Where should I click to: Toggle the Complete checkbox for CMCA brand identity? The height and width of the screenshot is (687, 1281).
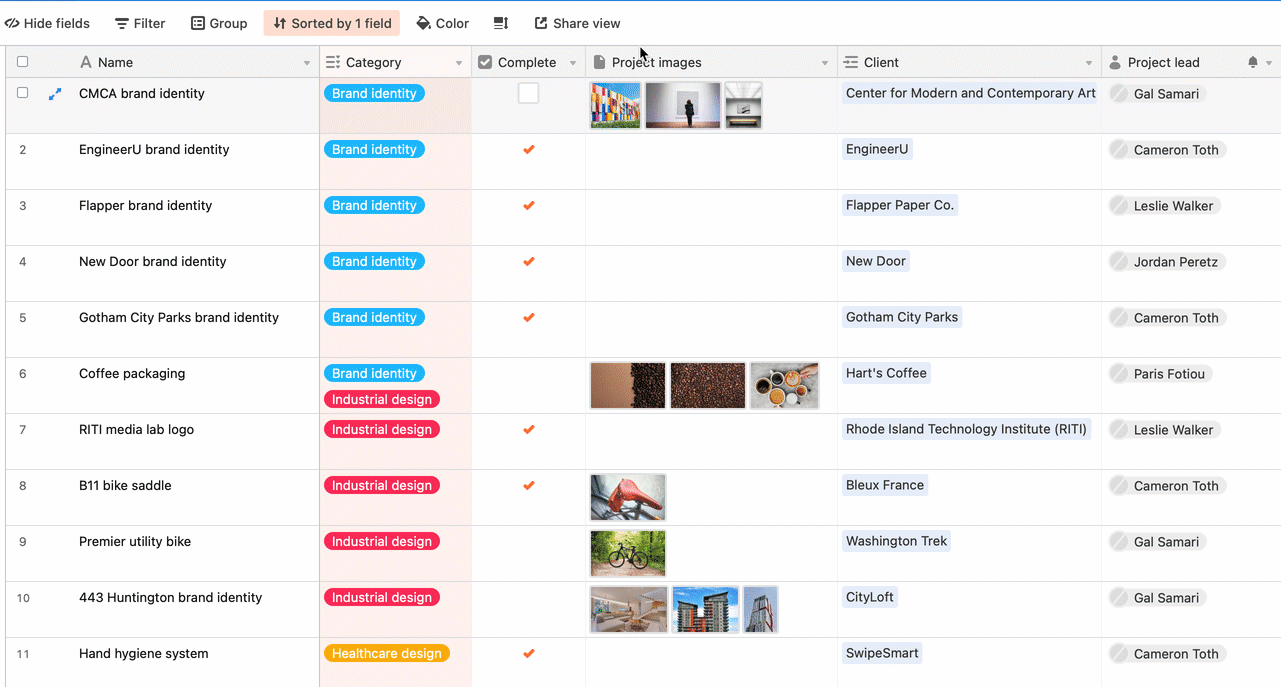click(x=527, y=92)
